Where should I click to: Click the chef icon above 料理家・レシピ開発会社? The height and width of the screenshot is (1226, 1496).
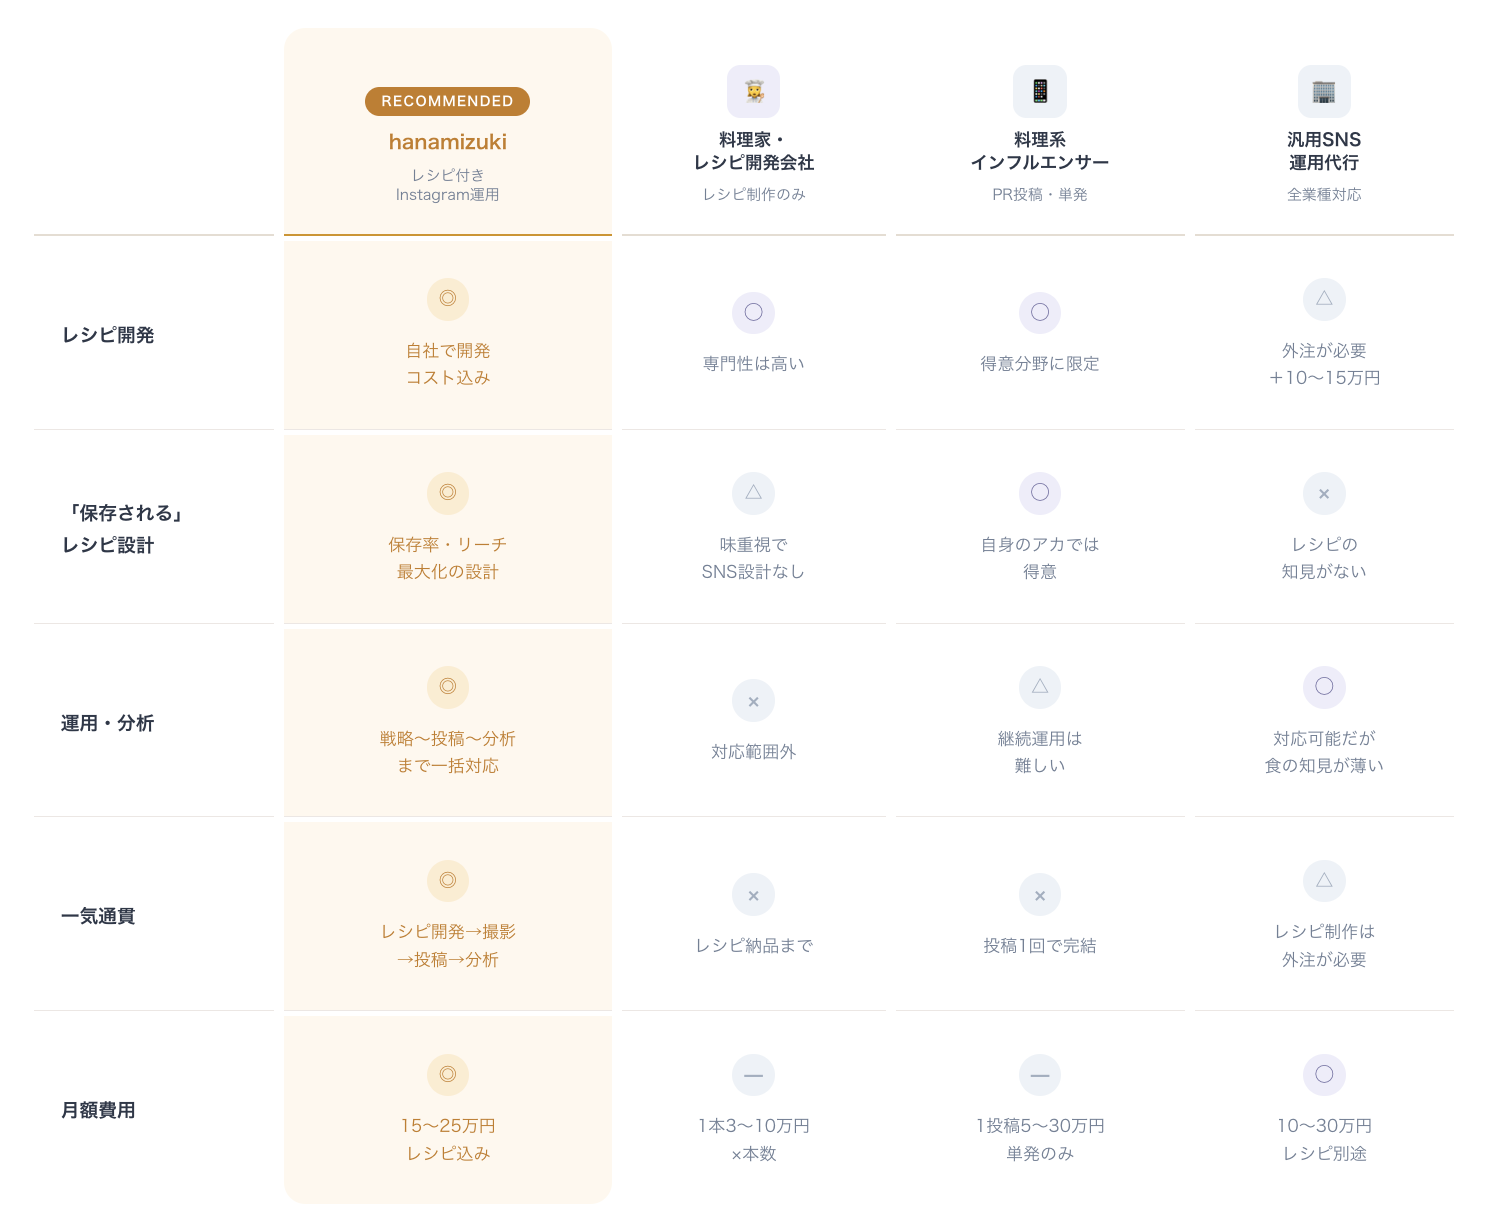(x=753, y=92)
